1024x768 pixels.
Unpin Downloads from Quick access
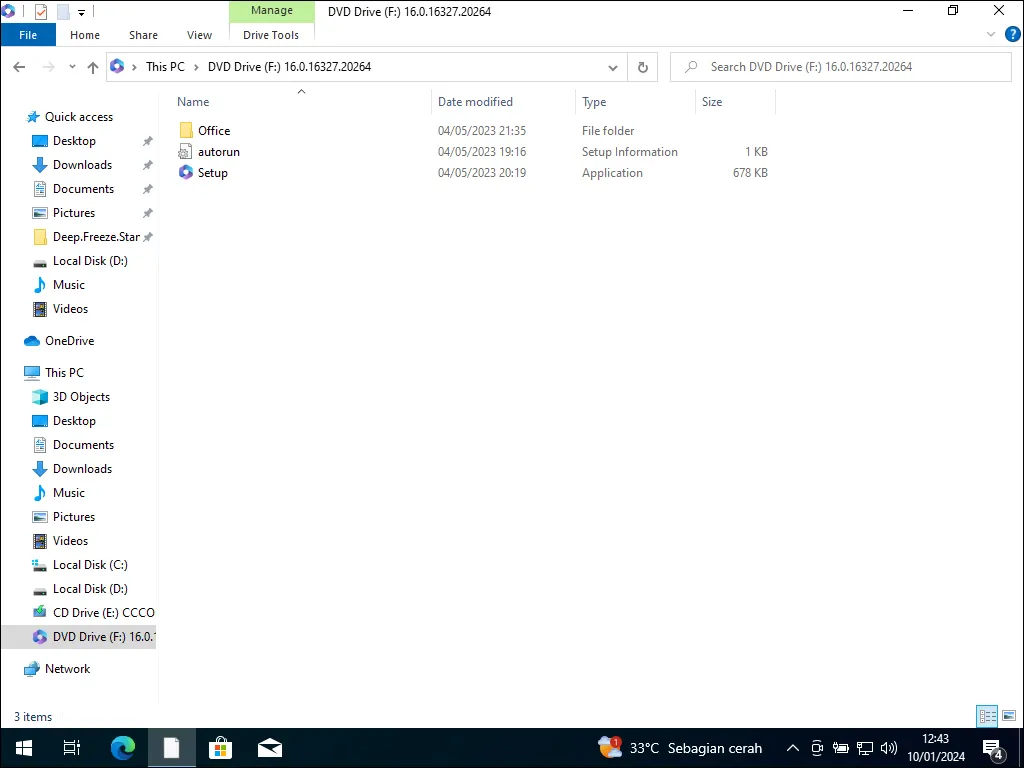pyautogui.click(x=147, y=164)
